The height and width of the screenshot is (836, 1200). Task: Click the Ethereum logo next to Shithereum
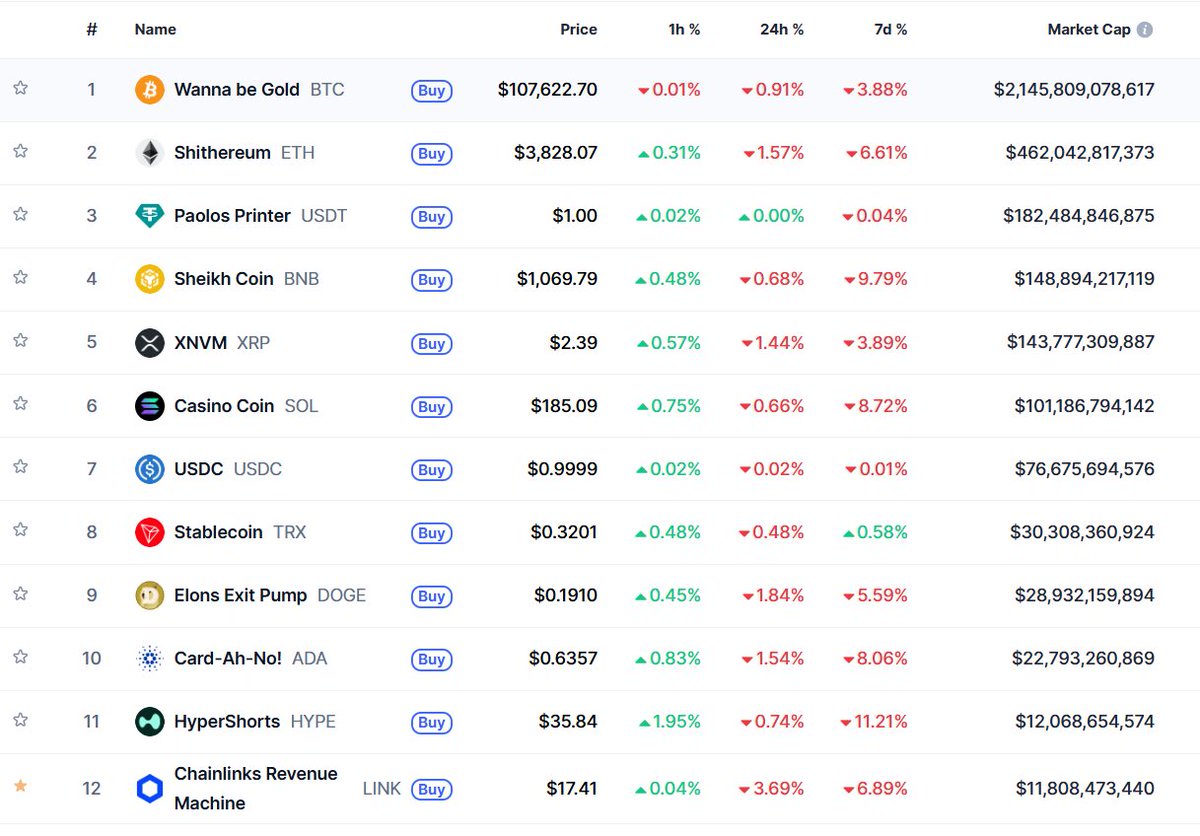pos(149,153)
